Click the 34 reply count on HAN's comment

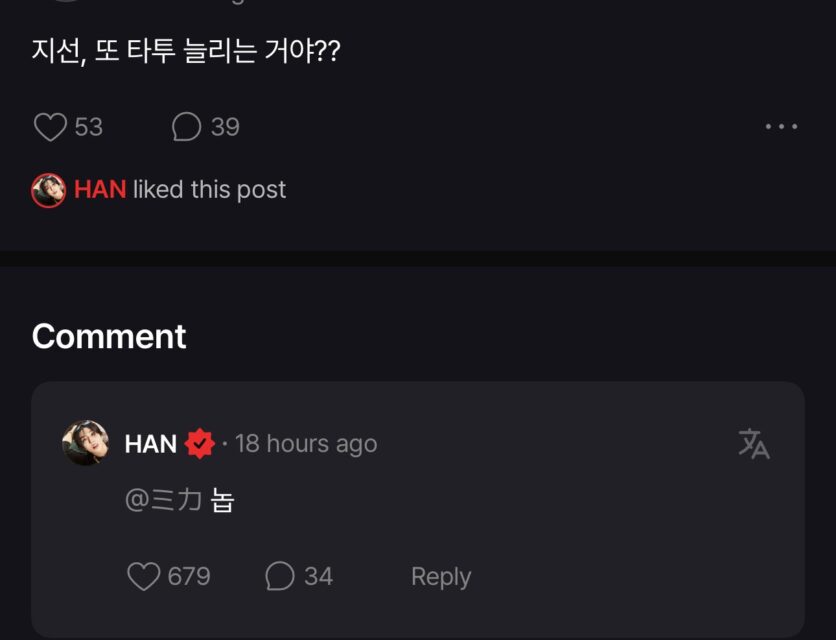pos(318,576)
